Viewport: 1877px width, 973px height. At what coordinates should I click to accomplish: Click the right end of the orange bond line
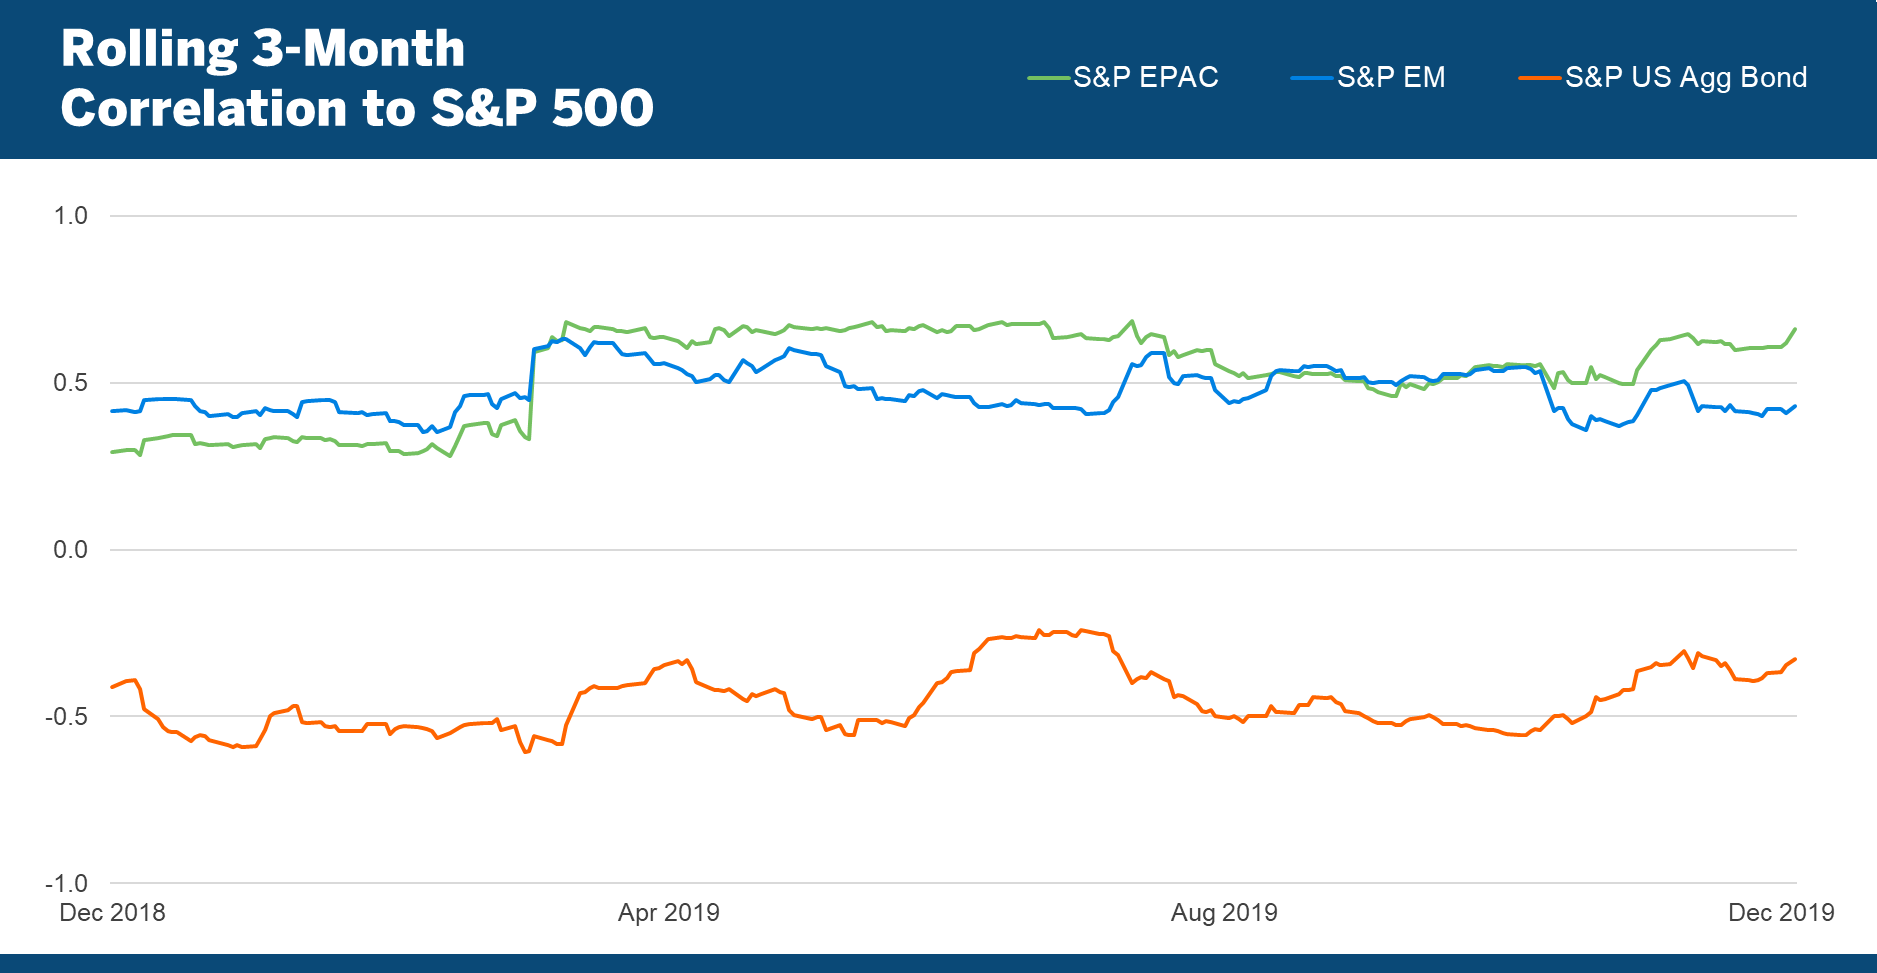1795,659
